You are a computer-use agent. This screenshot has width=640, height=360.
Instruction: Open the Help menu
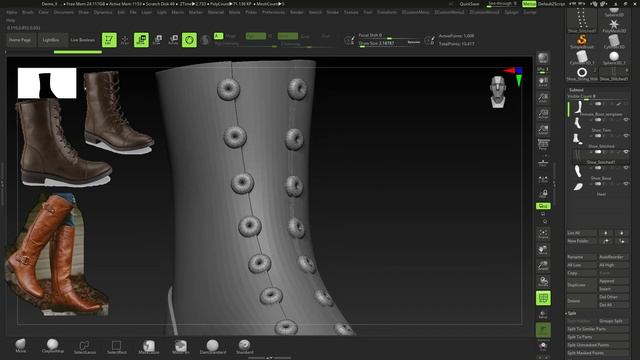(10, 20)
